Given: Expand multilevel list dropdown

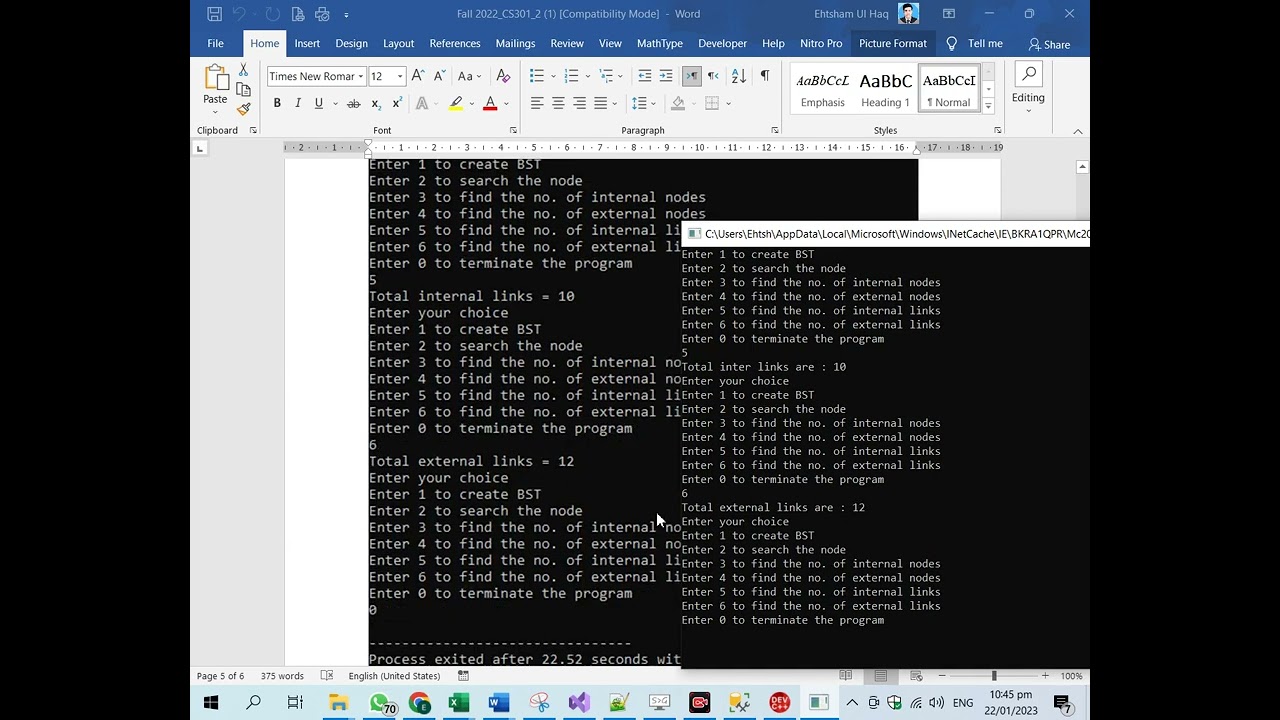Looking at the screenshot, I should click(621, 76).
